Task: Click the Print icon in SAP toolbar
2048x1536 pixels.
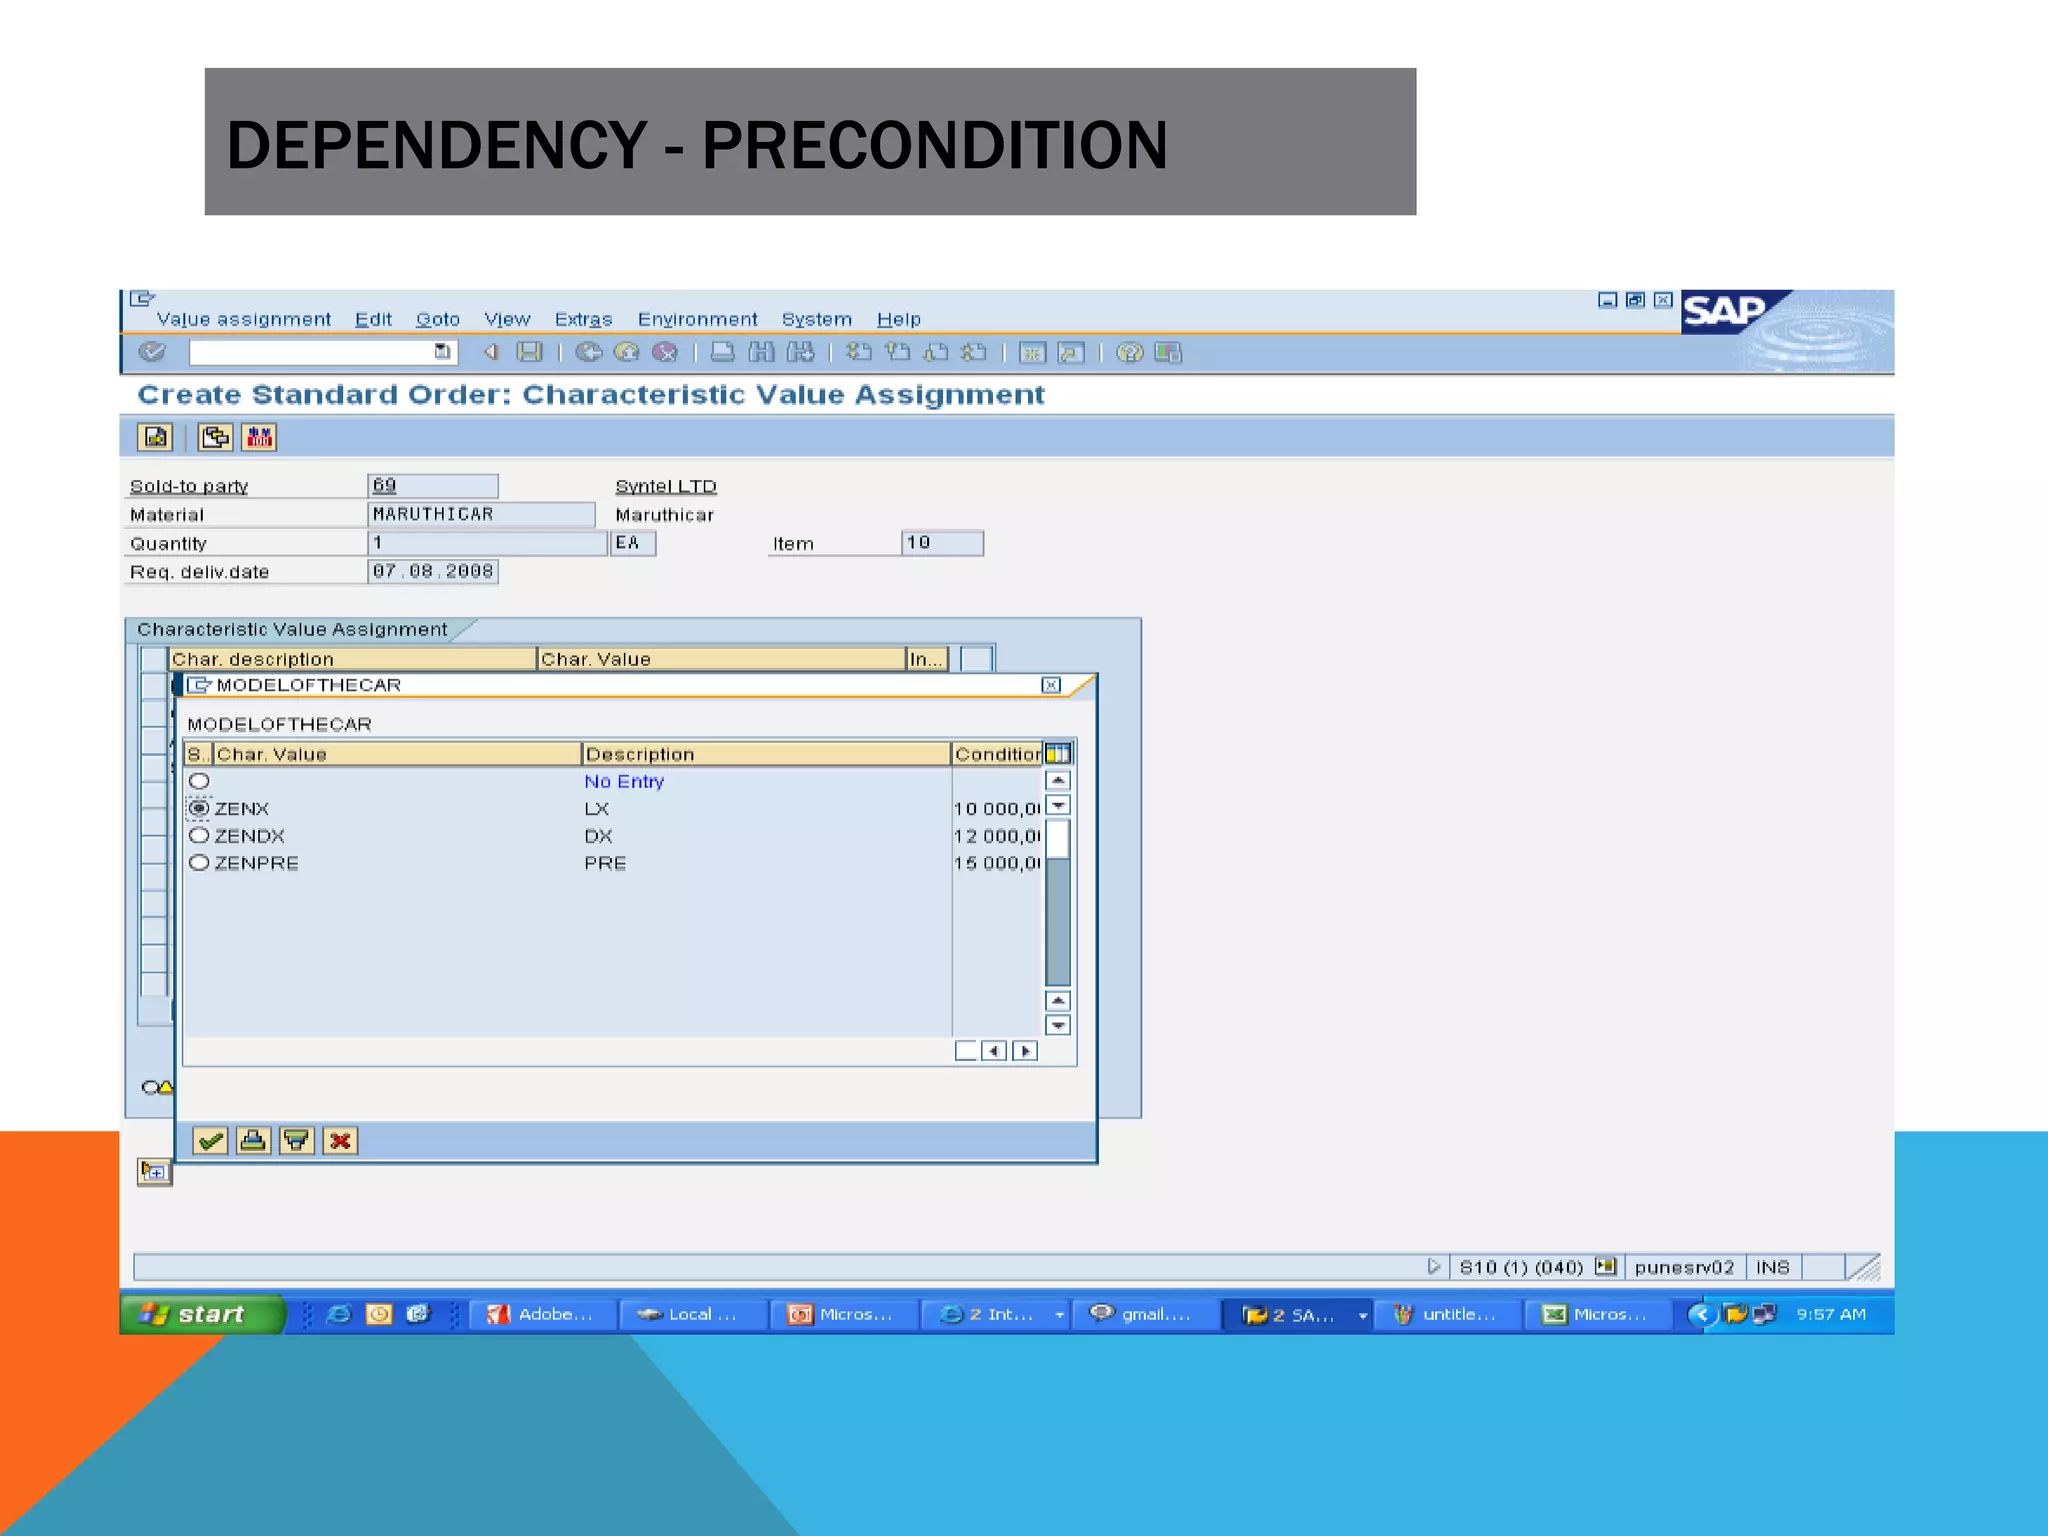Action: pyautogui.click(x=722, y=352)
